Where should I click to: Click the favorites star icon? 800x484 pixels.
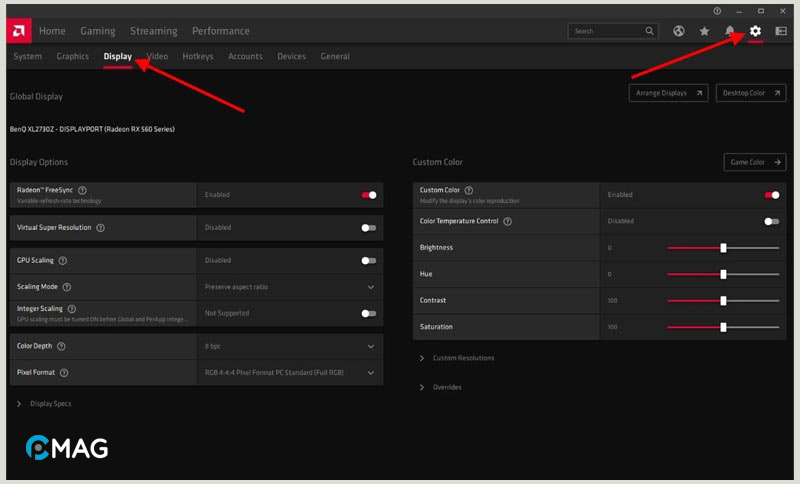(704, 31)
